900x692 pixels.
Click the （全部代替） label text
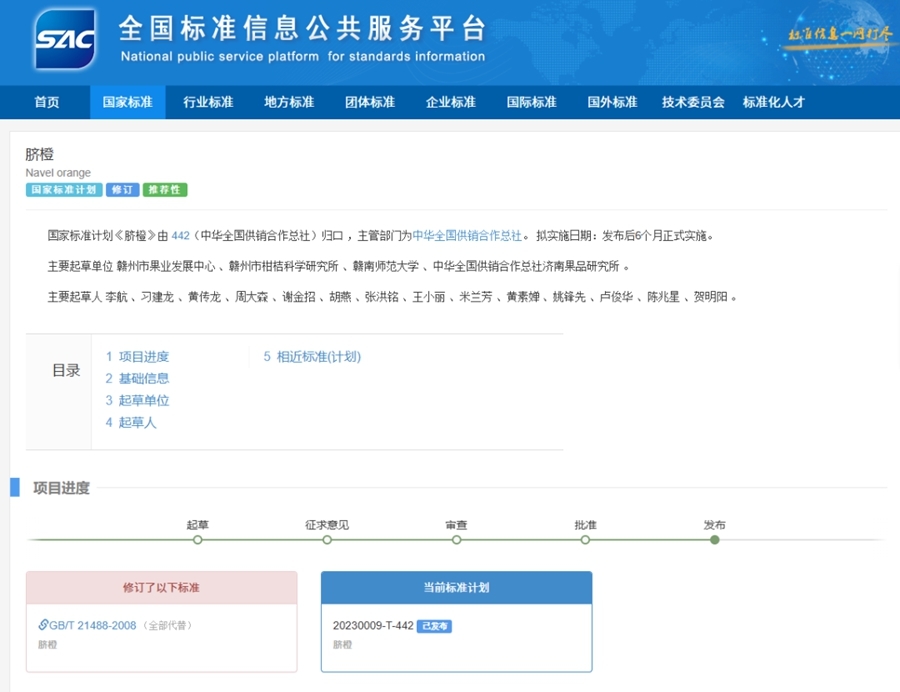point(168,625)
